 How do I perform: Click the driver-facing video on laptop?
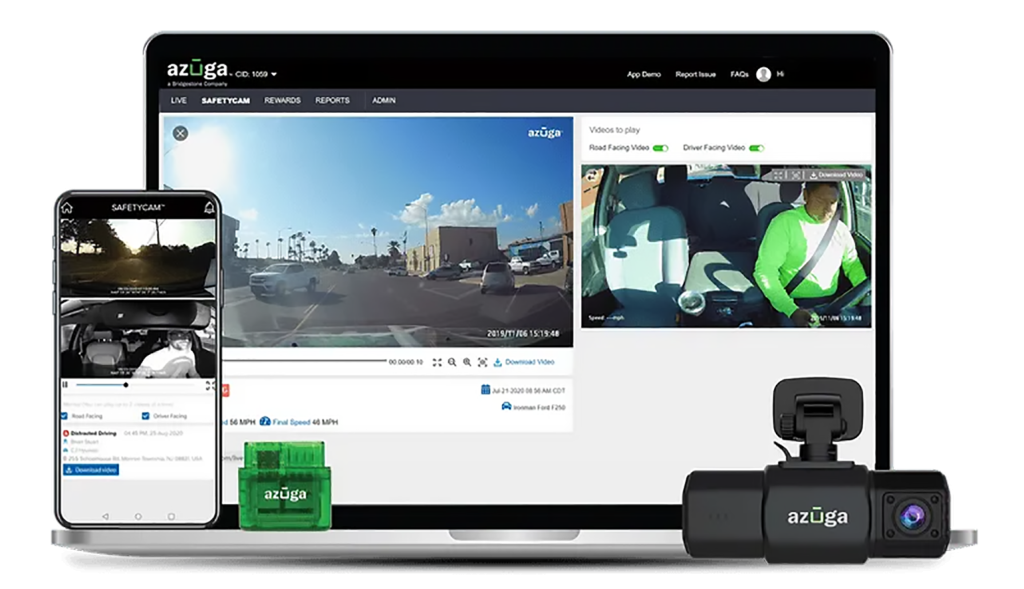click(x=726, y=246)
